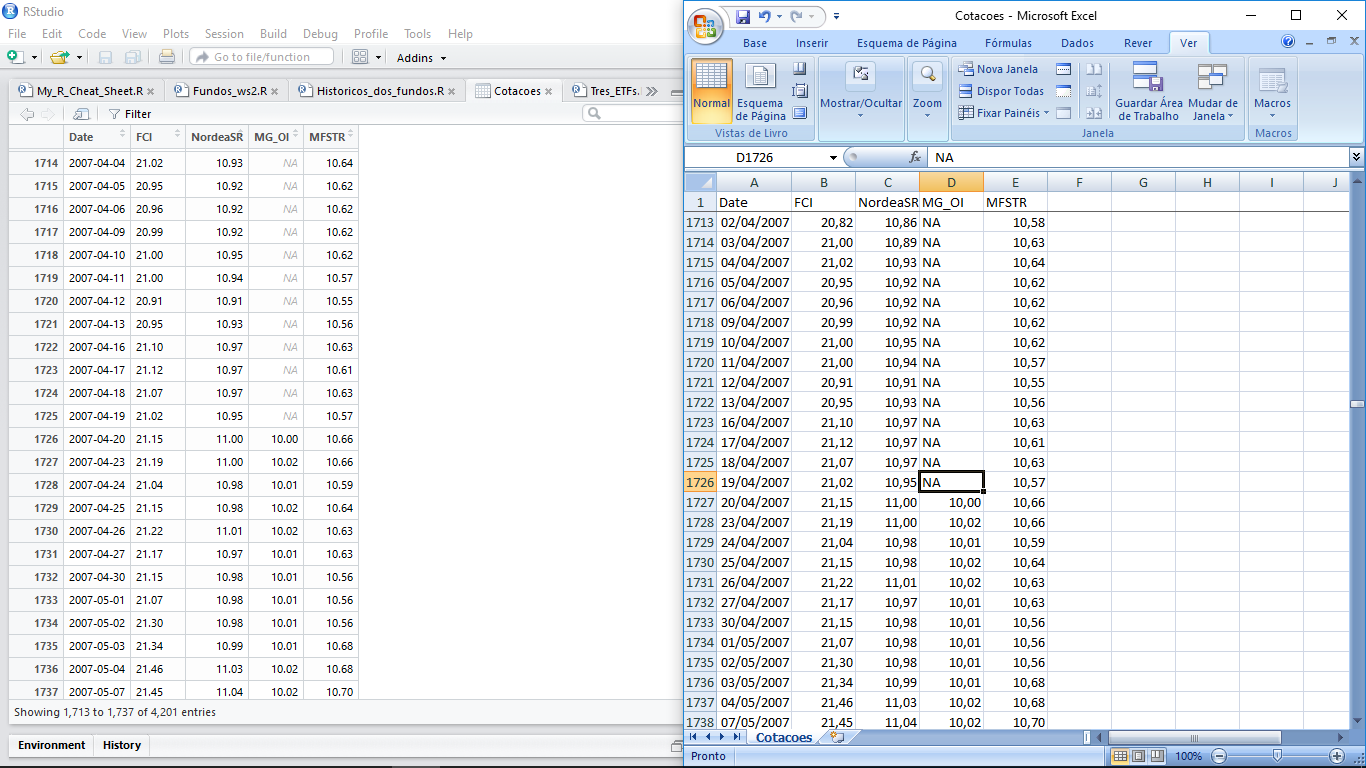Screen dimensions: 1366x768
Task: Insert a new worksheet tab icon
Action: [837, 738]
